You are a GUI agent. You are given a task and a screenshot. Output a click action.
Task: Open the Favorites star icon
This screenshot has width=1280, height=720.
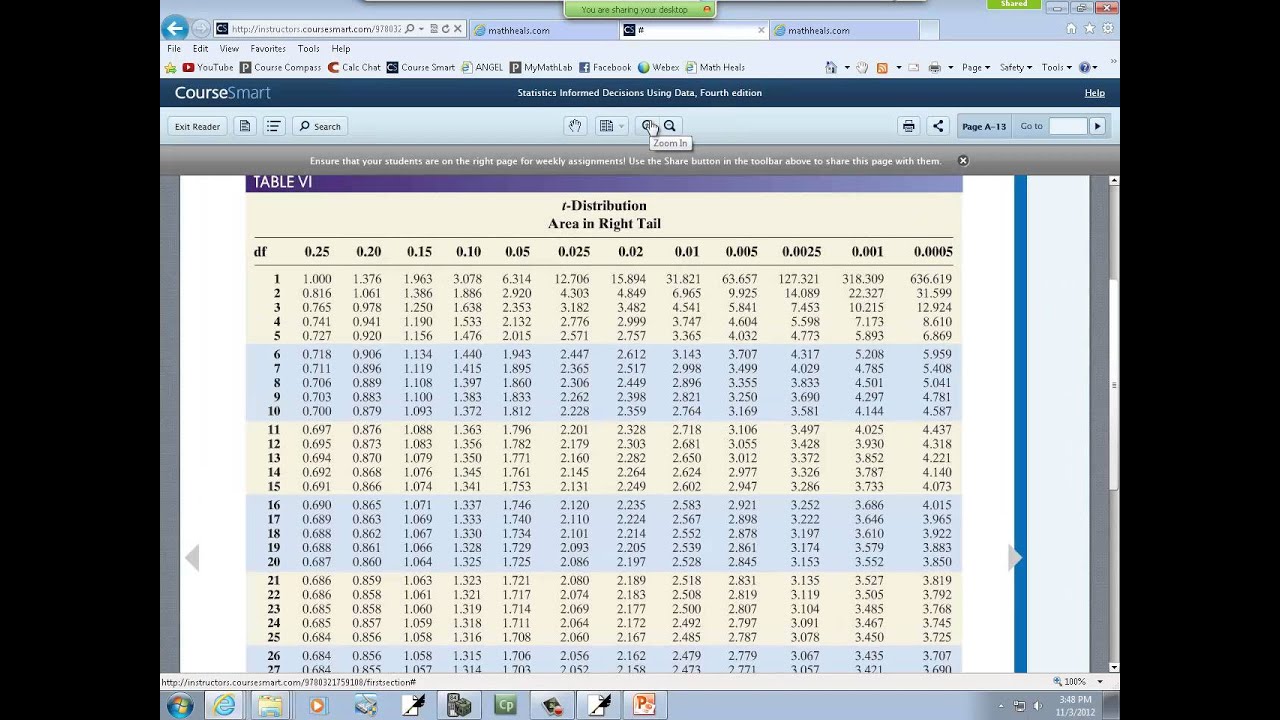(x=1090, y=29)
